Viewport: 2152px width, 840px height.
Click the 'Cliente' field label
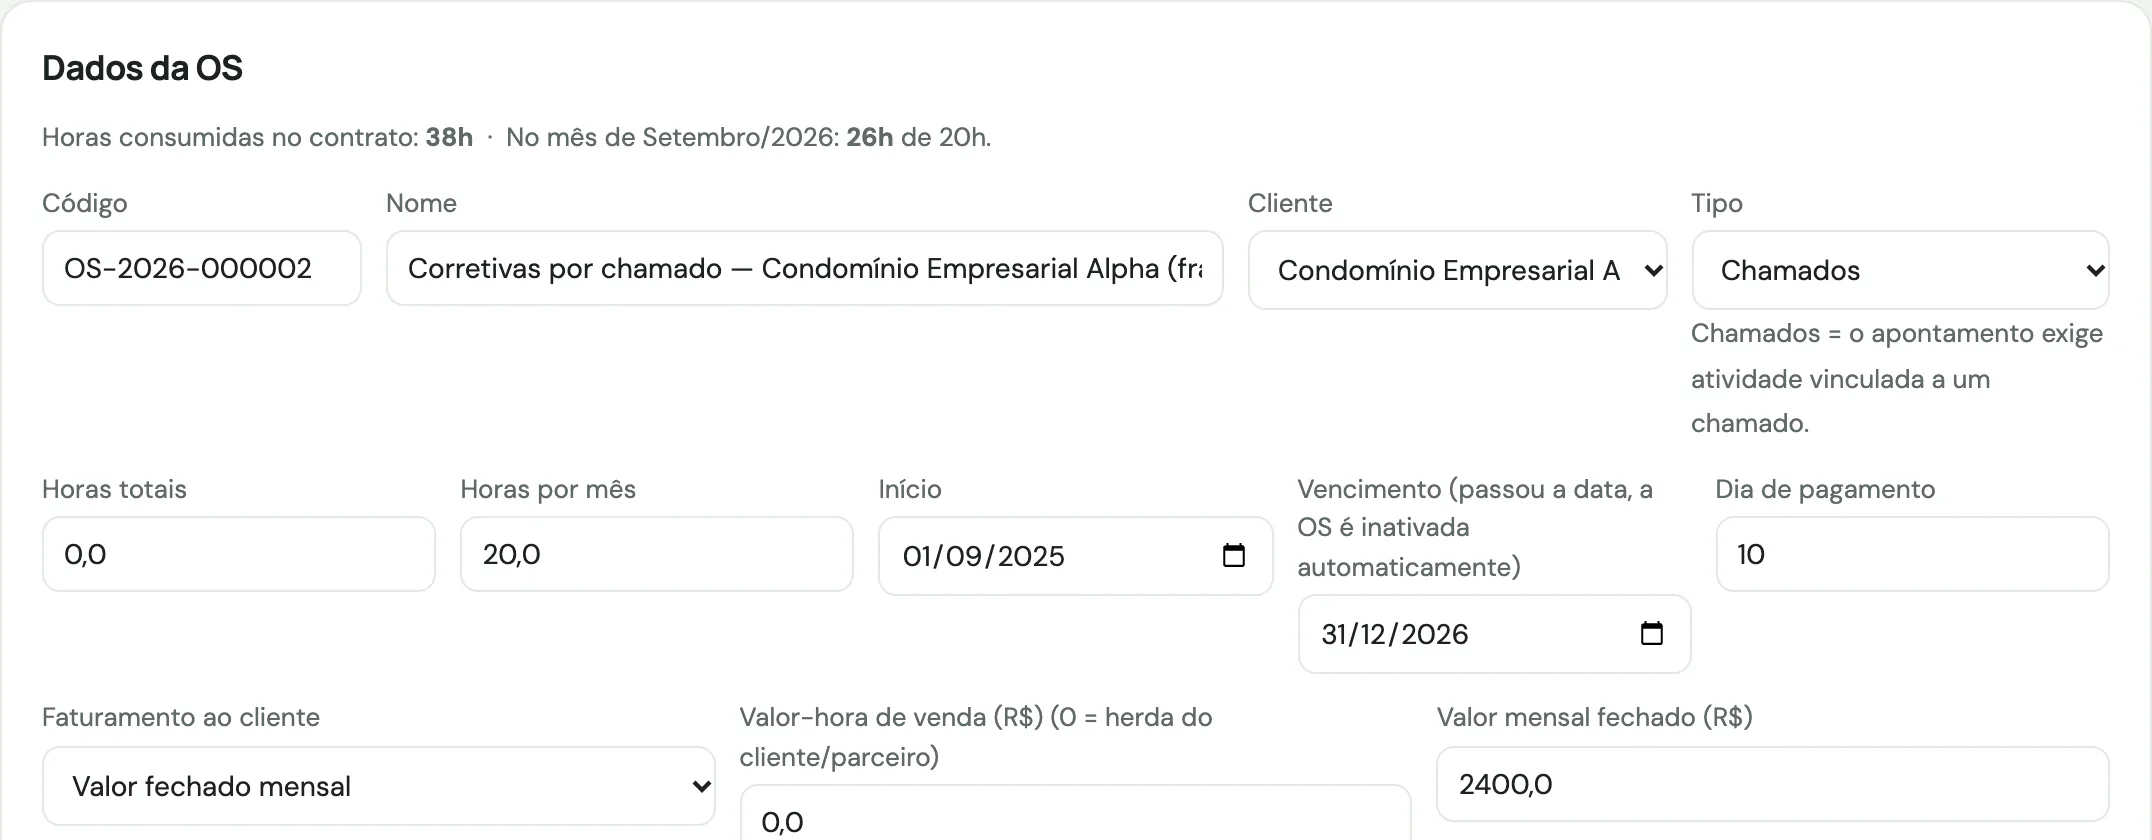[1290, 203]
